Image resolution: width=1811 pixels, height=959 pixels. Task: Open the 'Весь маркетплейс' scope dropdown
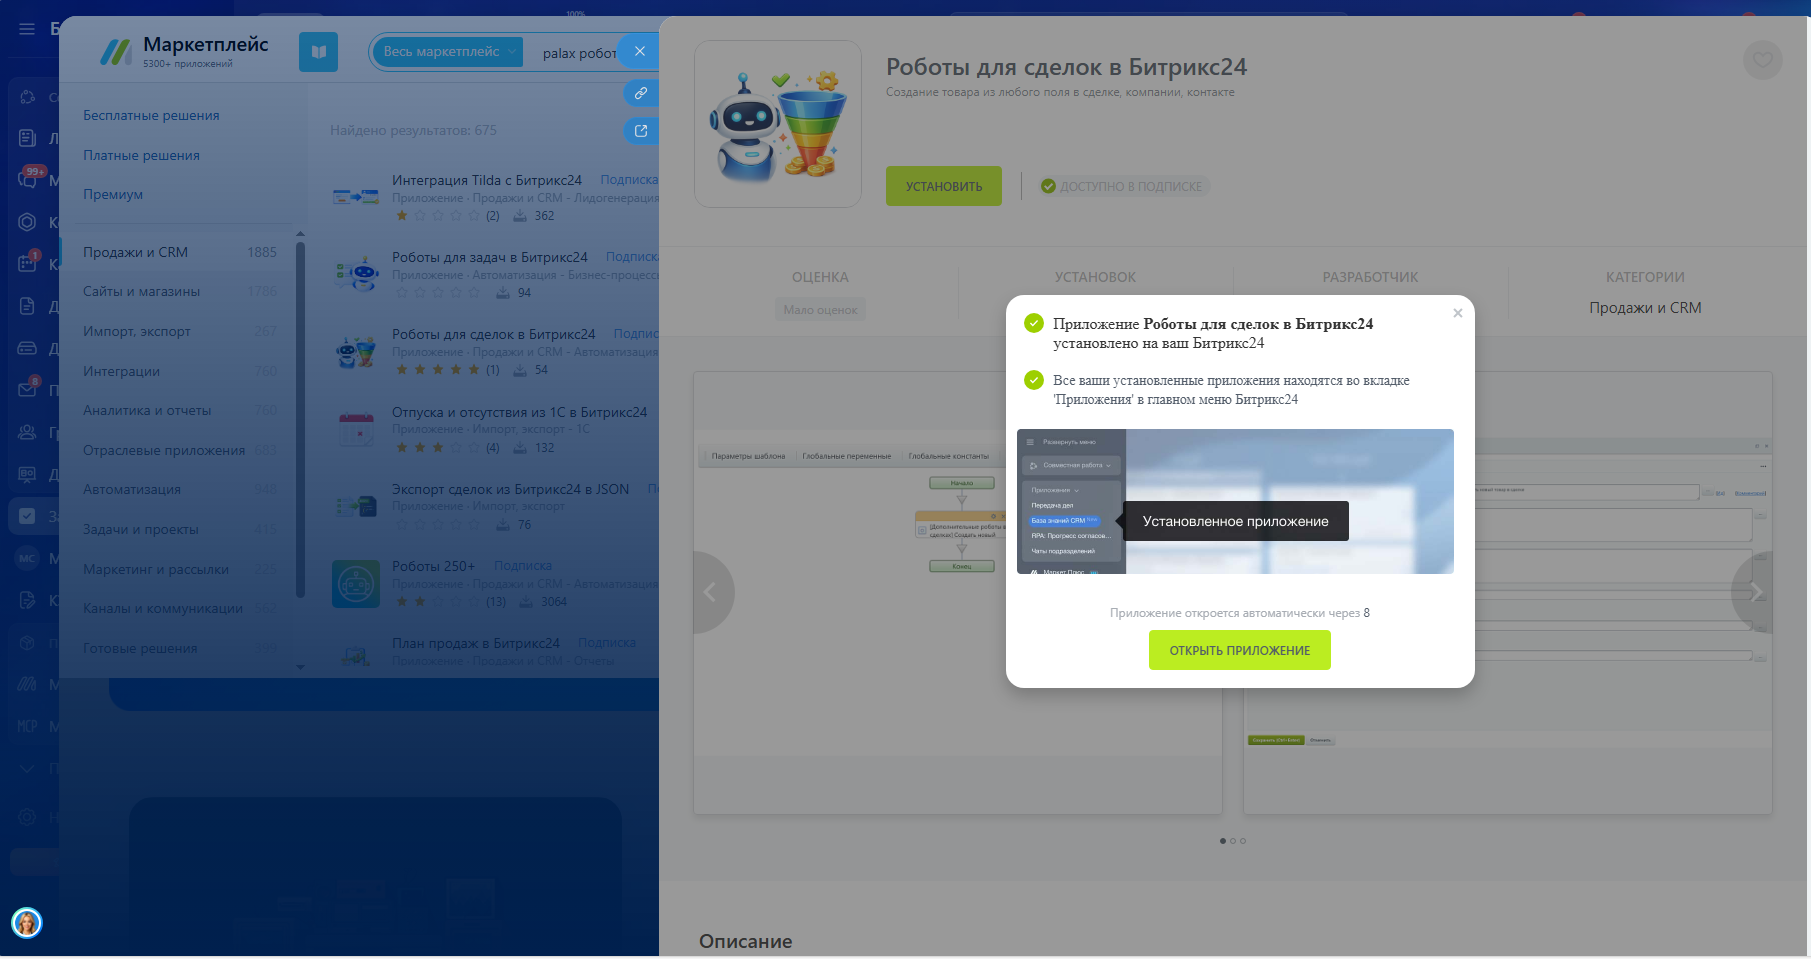(x=449, y=52)
